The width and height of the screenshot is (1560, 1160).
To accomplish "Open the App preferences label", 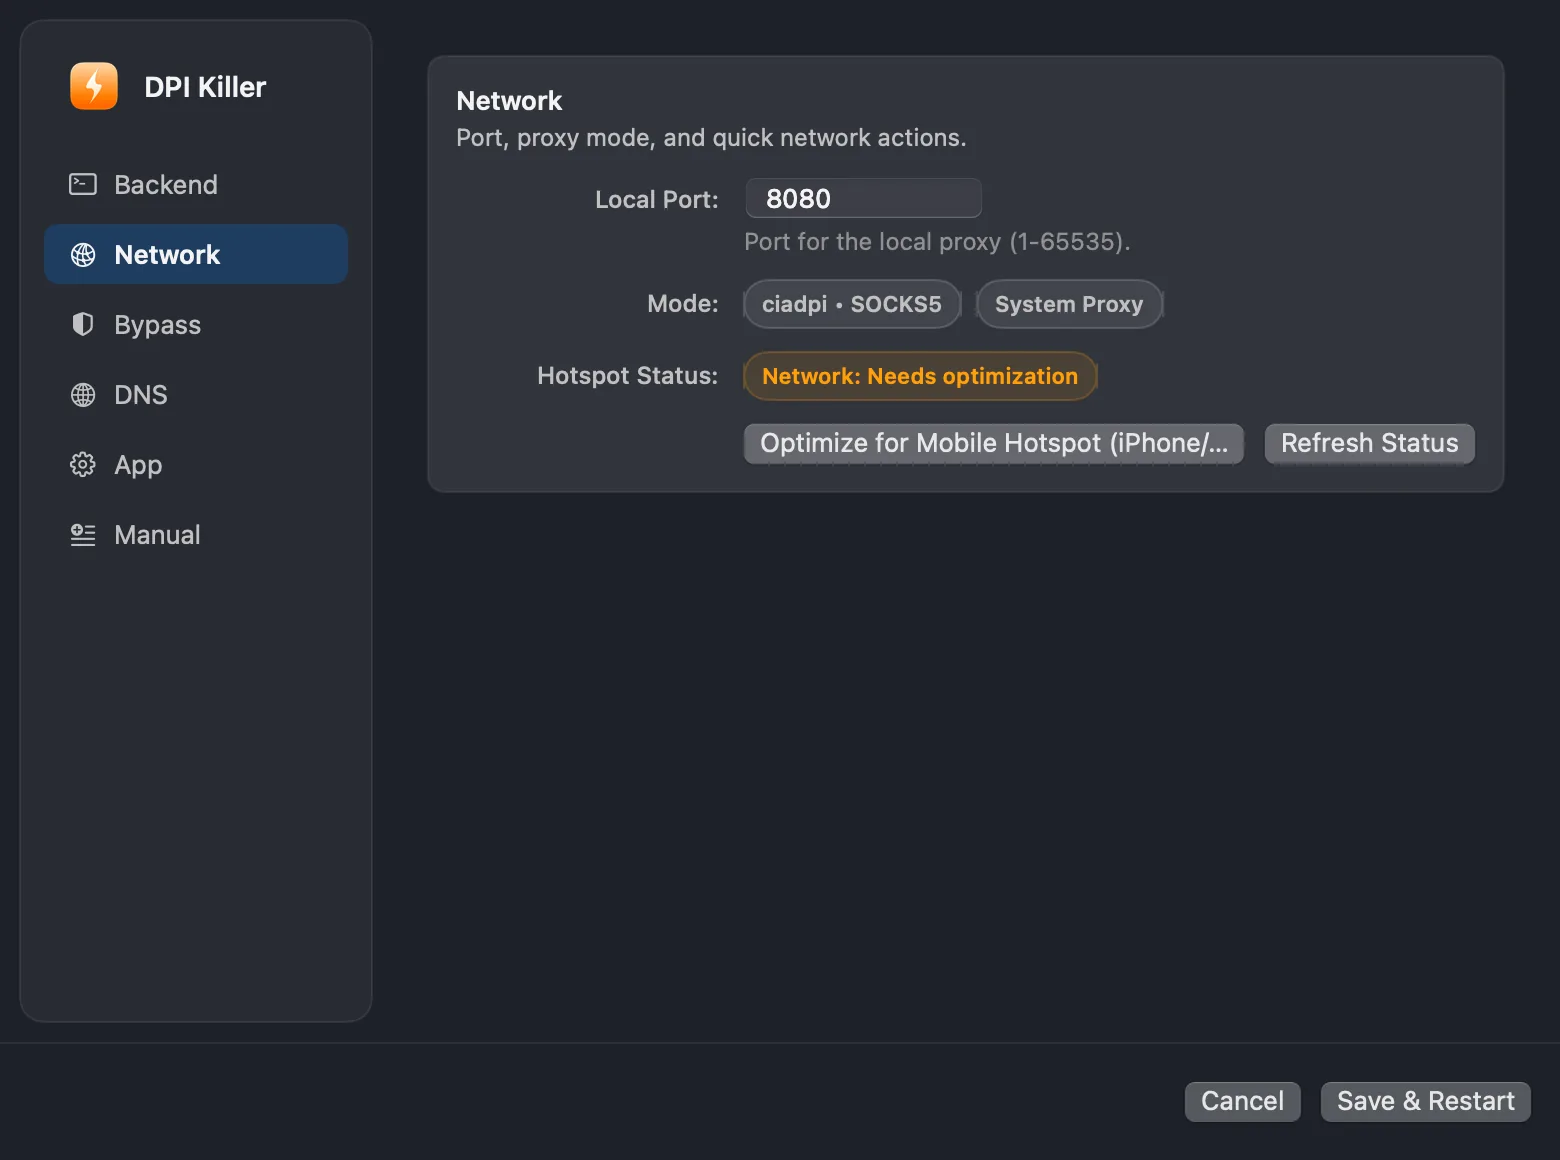I will [x=138, y=465].
